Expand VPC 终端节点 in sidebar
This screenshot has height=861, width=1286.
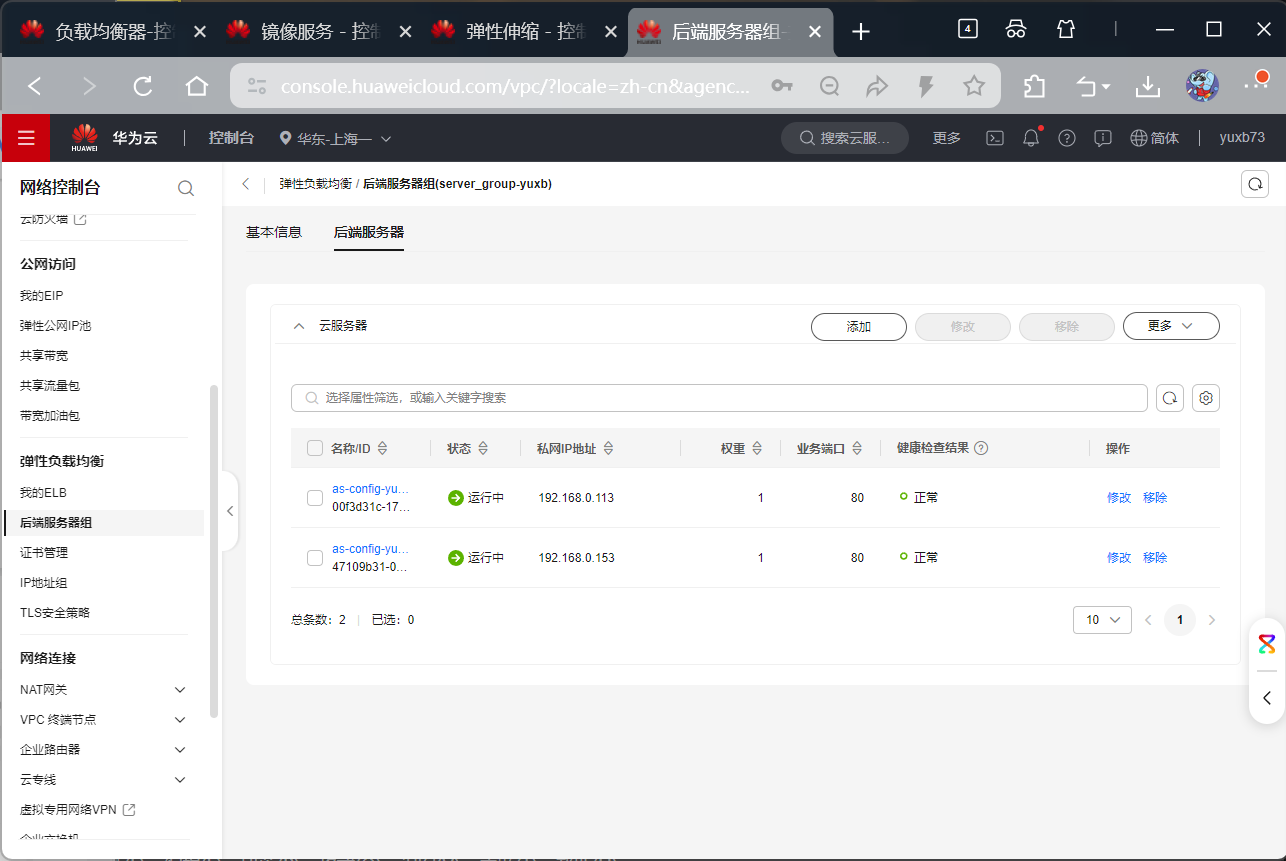coord(180,720)
